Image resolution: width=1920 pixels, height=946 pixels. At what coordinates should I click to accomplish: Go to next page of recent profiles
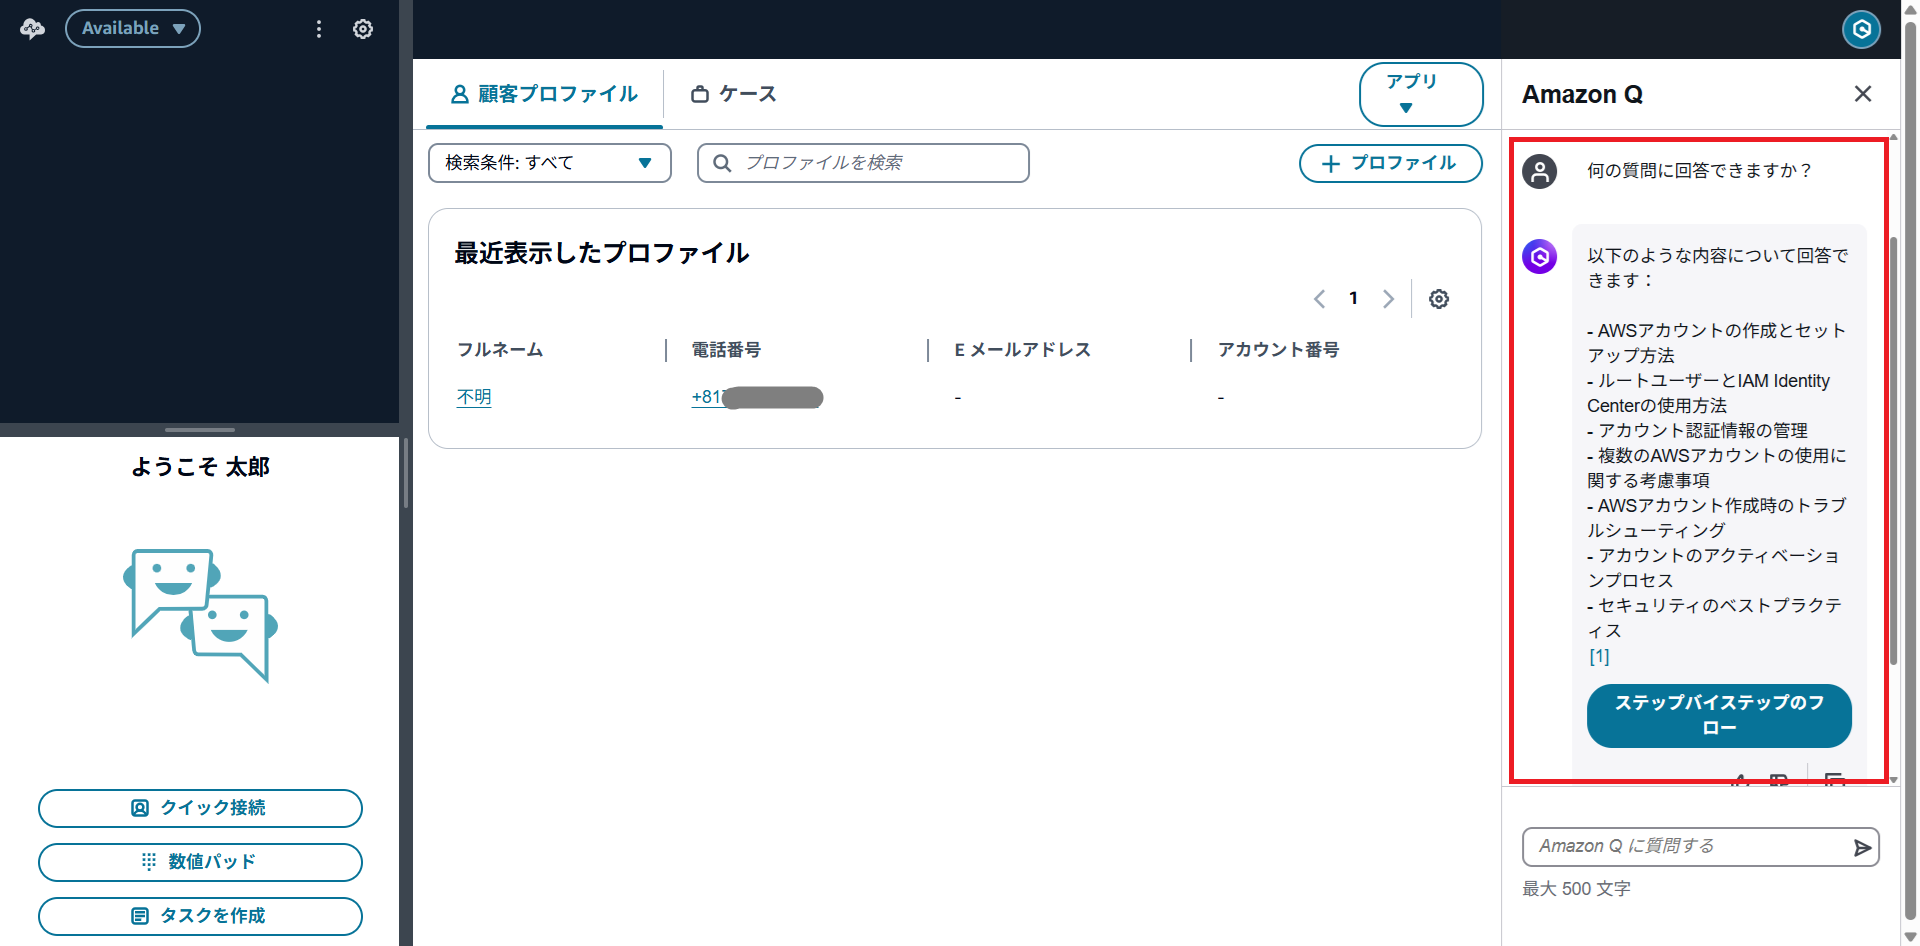tap(1388, 299)
